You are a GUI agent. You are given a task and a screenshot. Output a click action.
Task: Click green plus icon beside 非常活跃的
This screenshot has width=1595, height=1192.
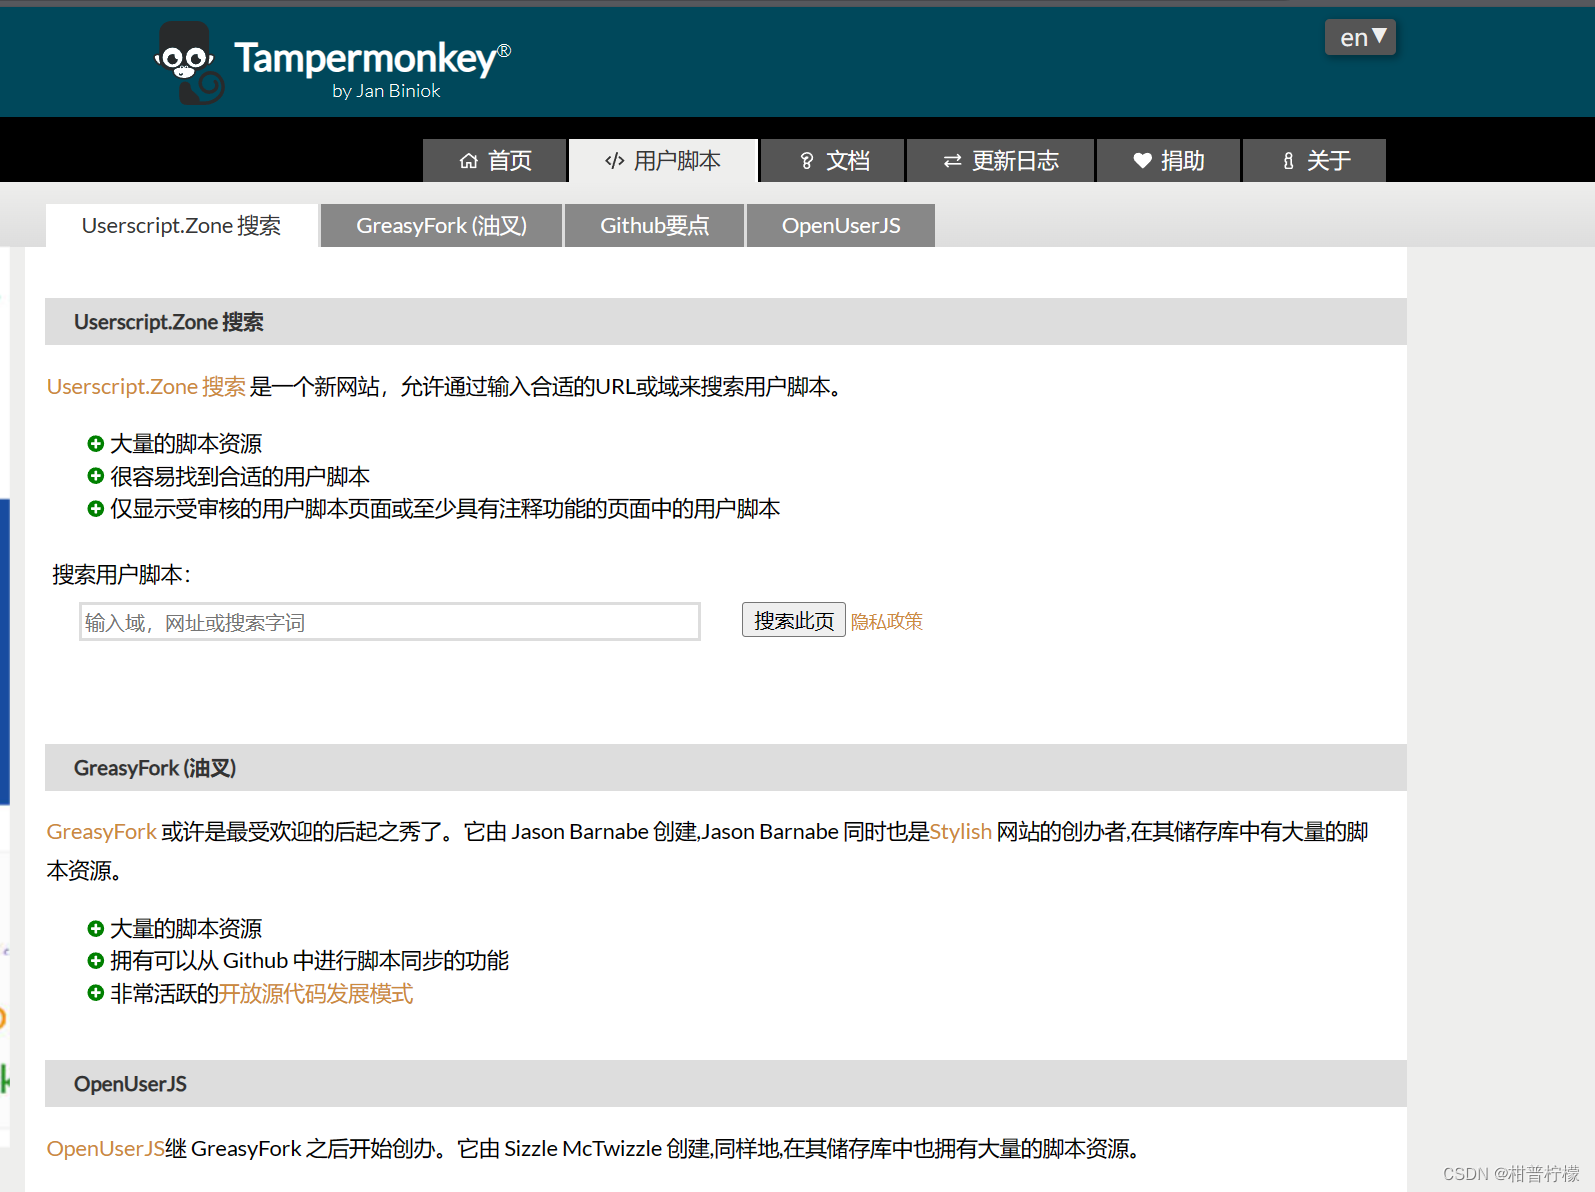coord(96,993)
